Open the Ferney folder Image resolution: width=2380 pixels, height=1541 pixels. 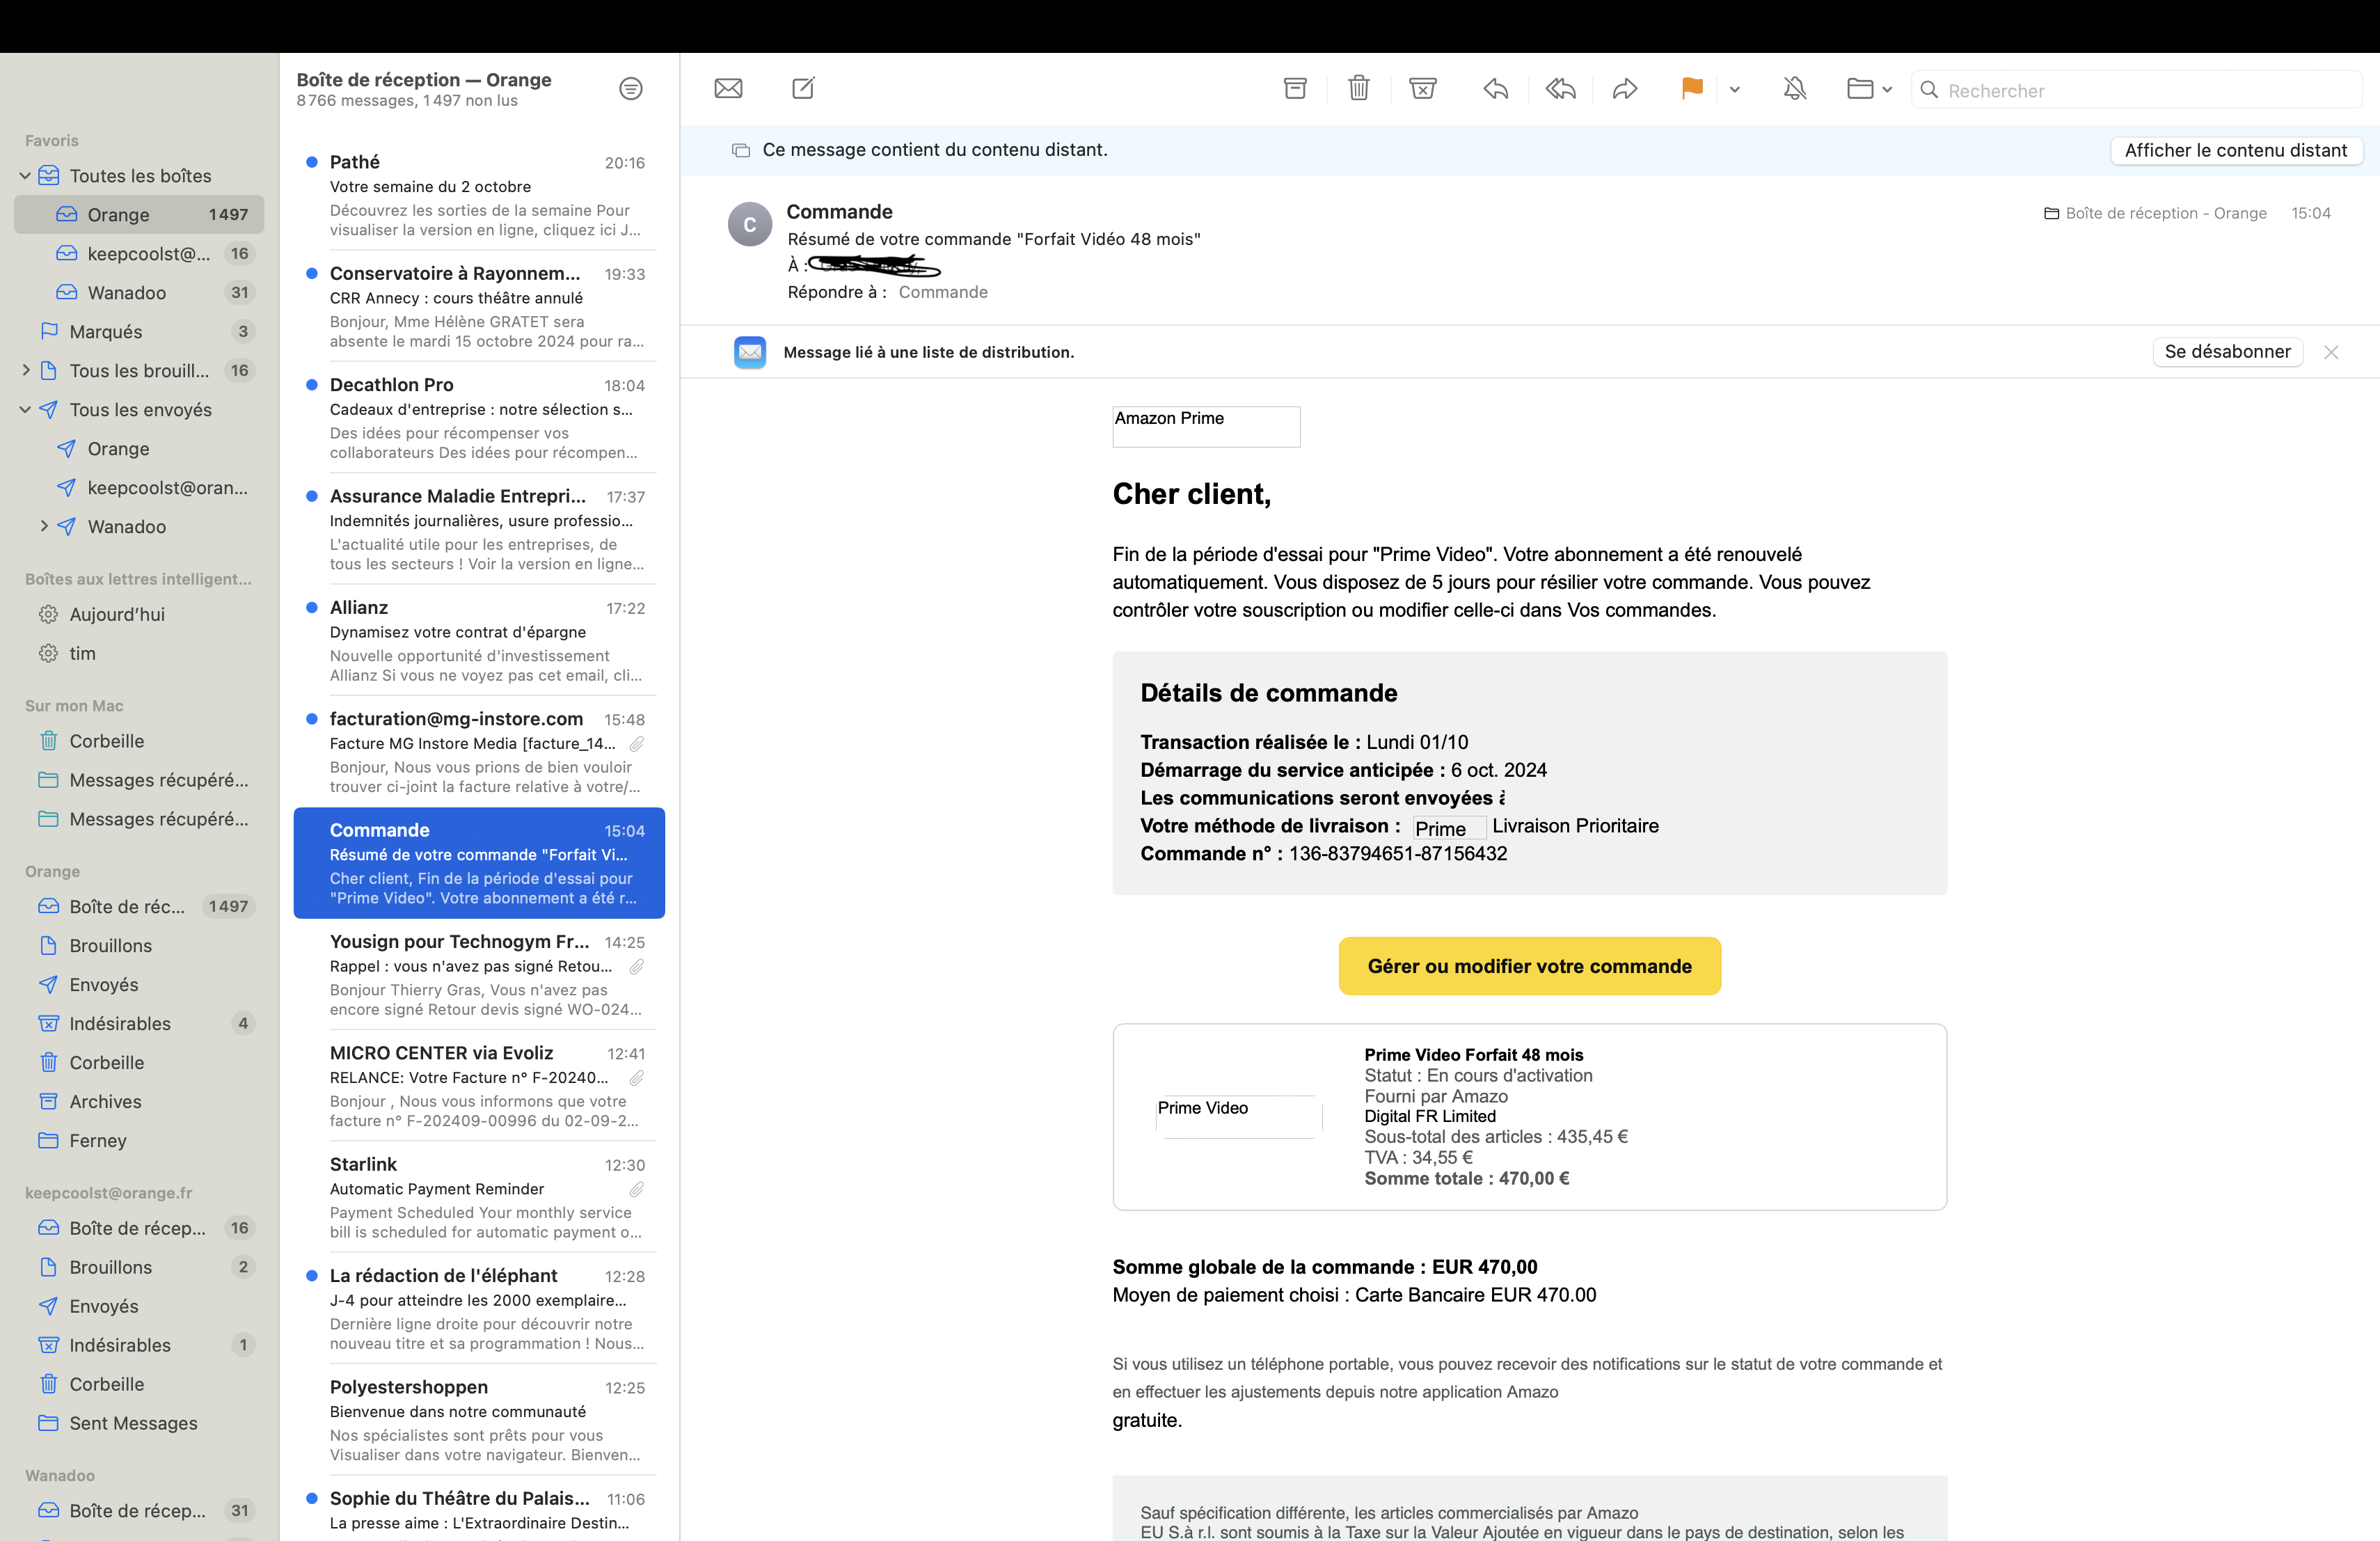pos(139,1141)
